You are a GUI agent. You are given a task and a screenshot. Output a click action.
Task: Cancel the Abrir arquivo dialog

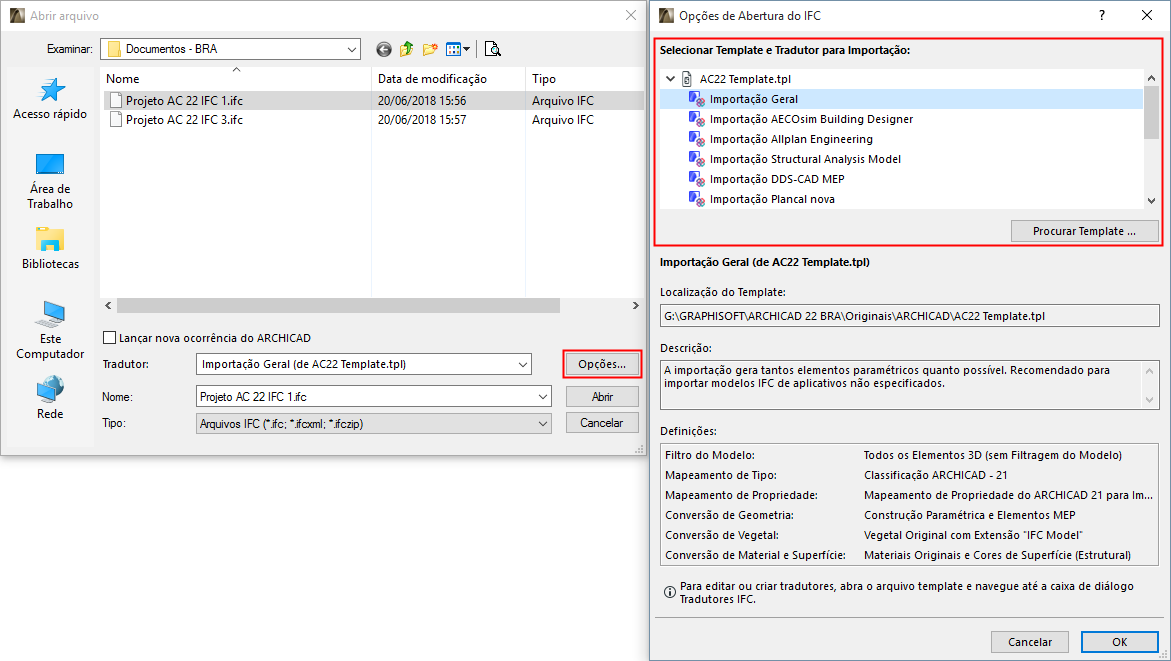(602, 423)
